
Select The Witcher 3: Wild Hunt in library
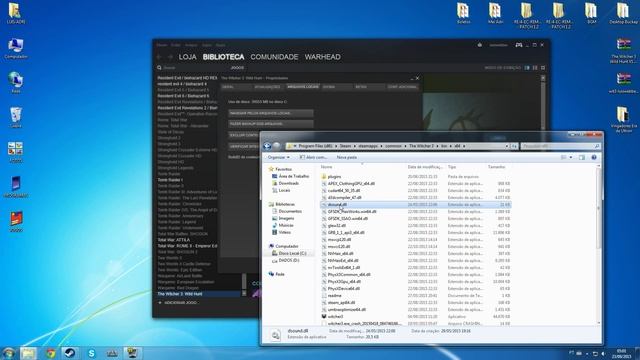[198, 294]
